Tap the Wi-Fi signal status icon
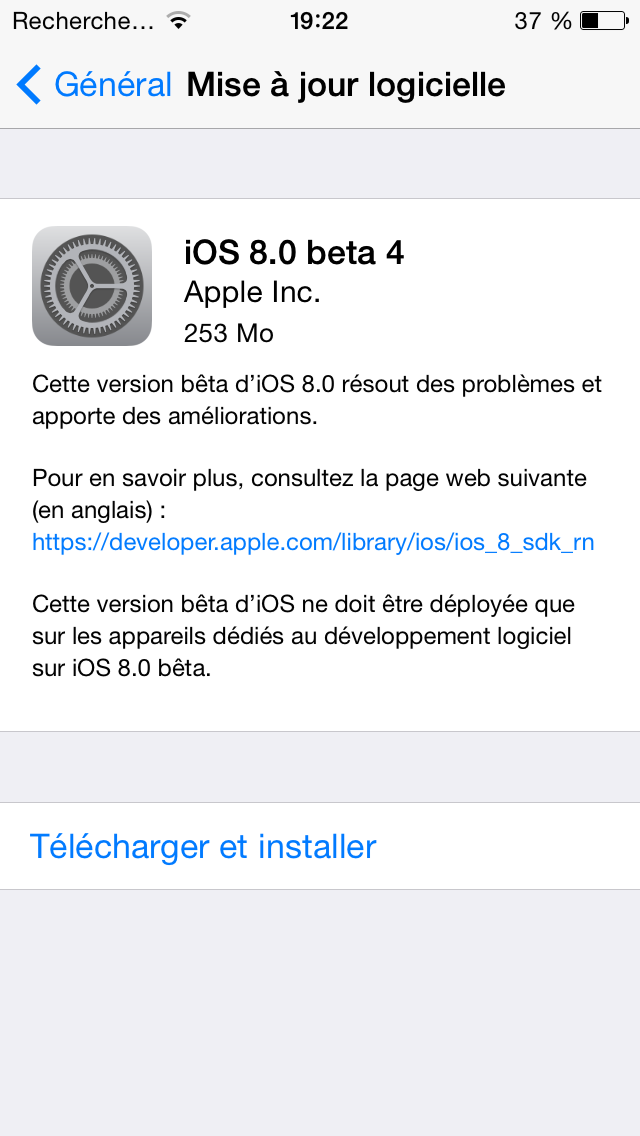 point(178,20)
